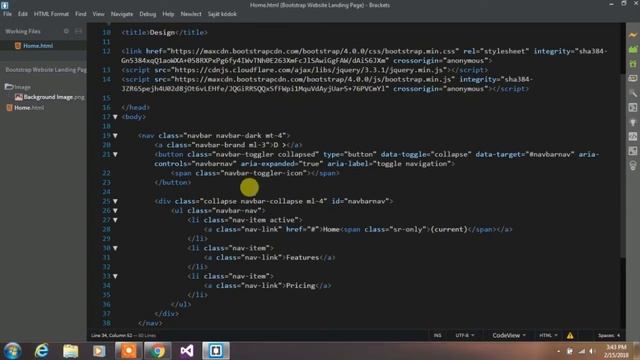
Task: Open the terminal panel icon
Action: [633, 107]
